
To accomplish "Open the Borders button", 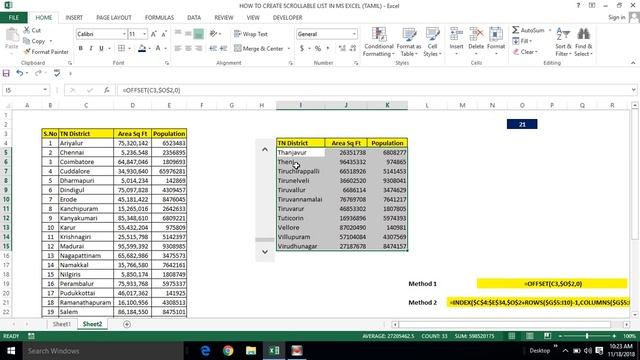I will 122,48.
